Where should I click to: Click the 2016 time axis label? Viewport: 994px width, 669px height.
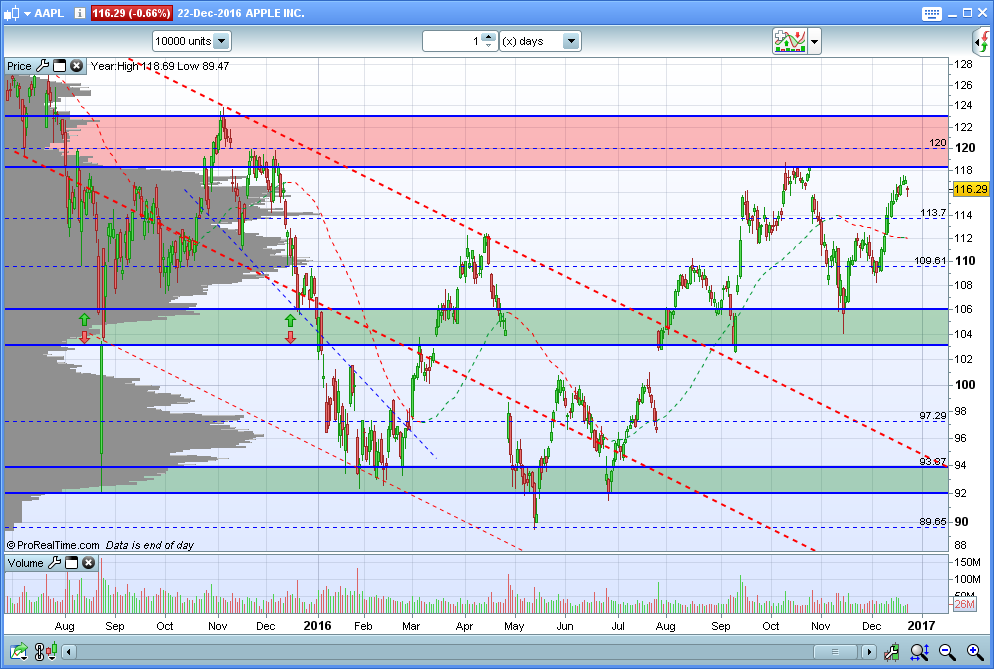pos(317,626)
